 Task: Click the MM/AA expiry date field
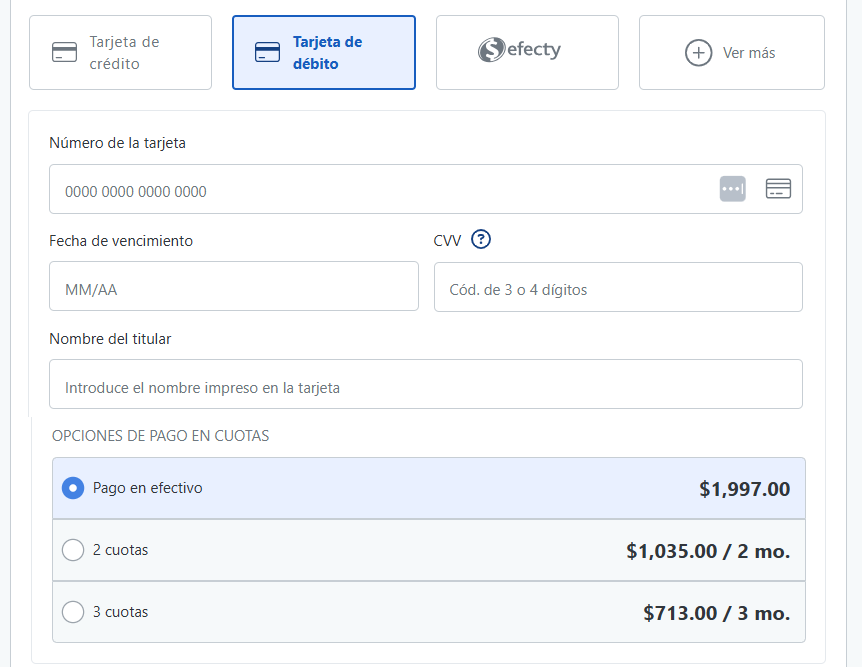(x=234, y=286)
